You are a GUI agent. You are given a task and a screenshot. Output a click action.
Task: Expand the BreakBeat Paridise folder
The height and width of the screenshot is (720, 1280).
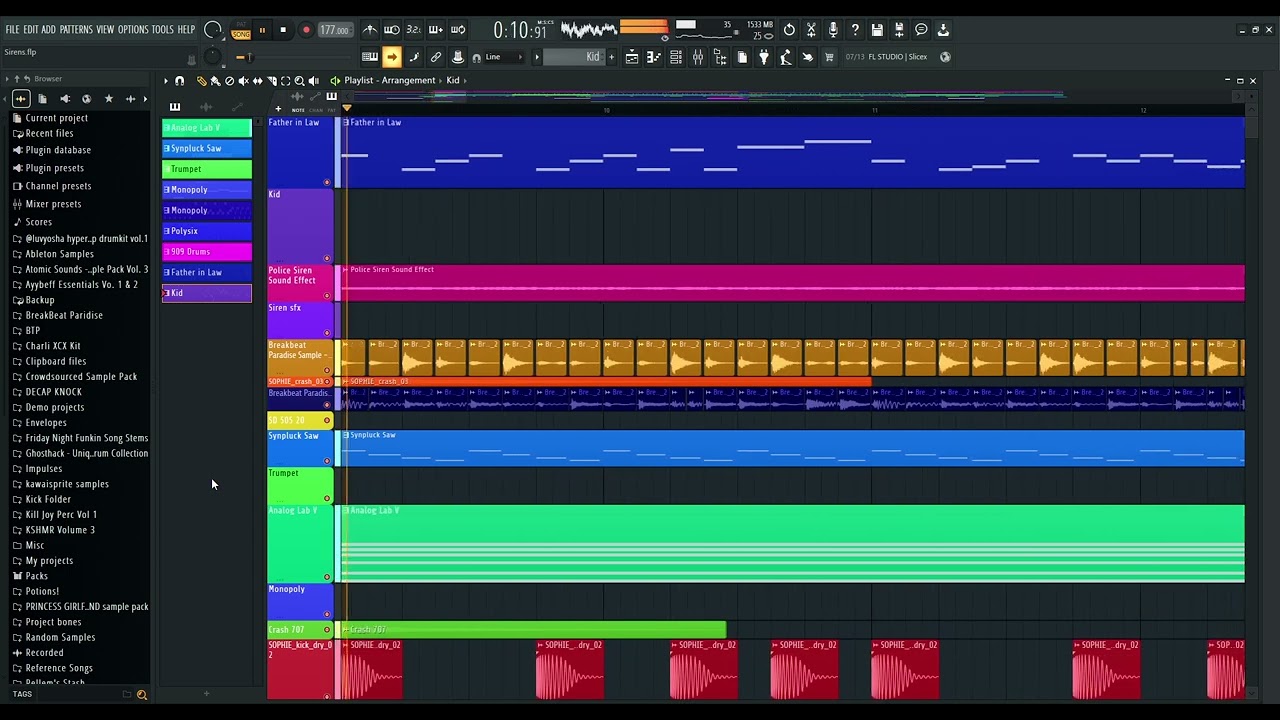[63, 315]
